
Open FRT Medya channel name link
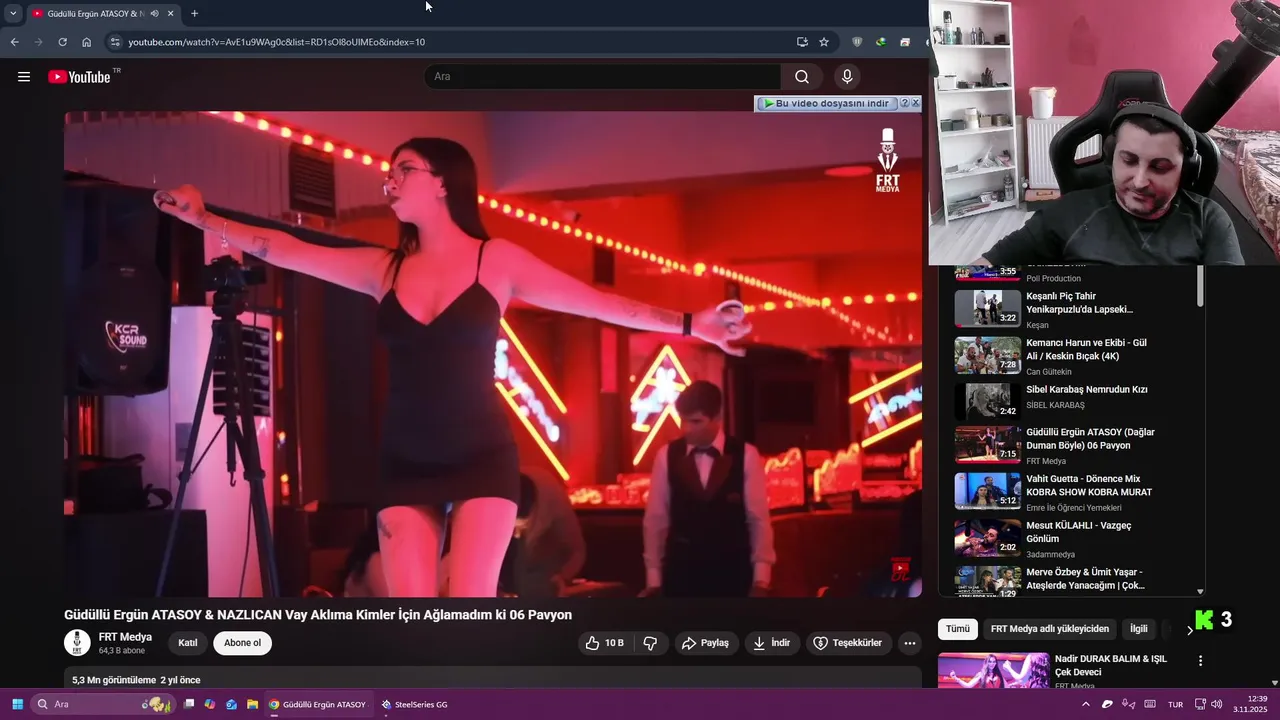click(125, 637)
